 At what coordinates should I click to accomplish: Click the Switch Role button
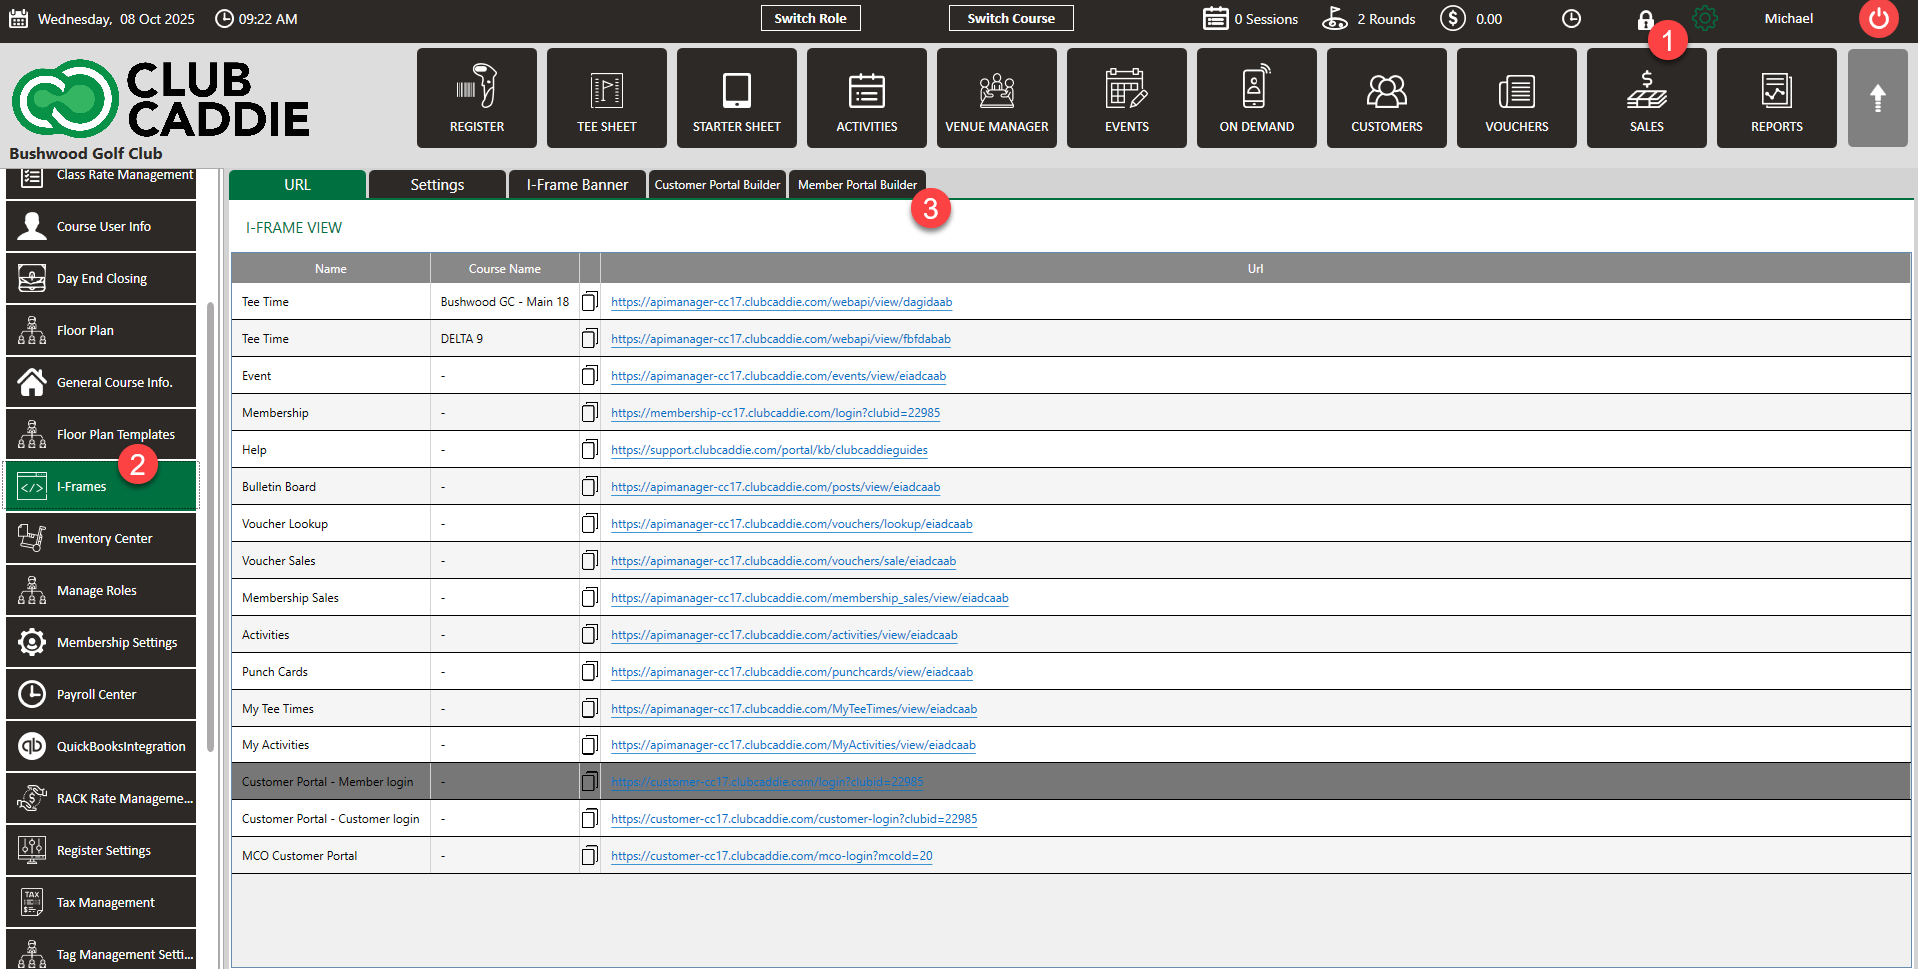click(x=810, y=18)
